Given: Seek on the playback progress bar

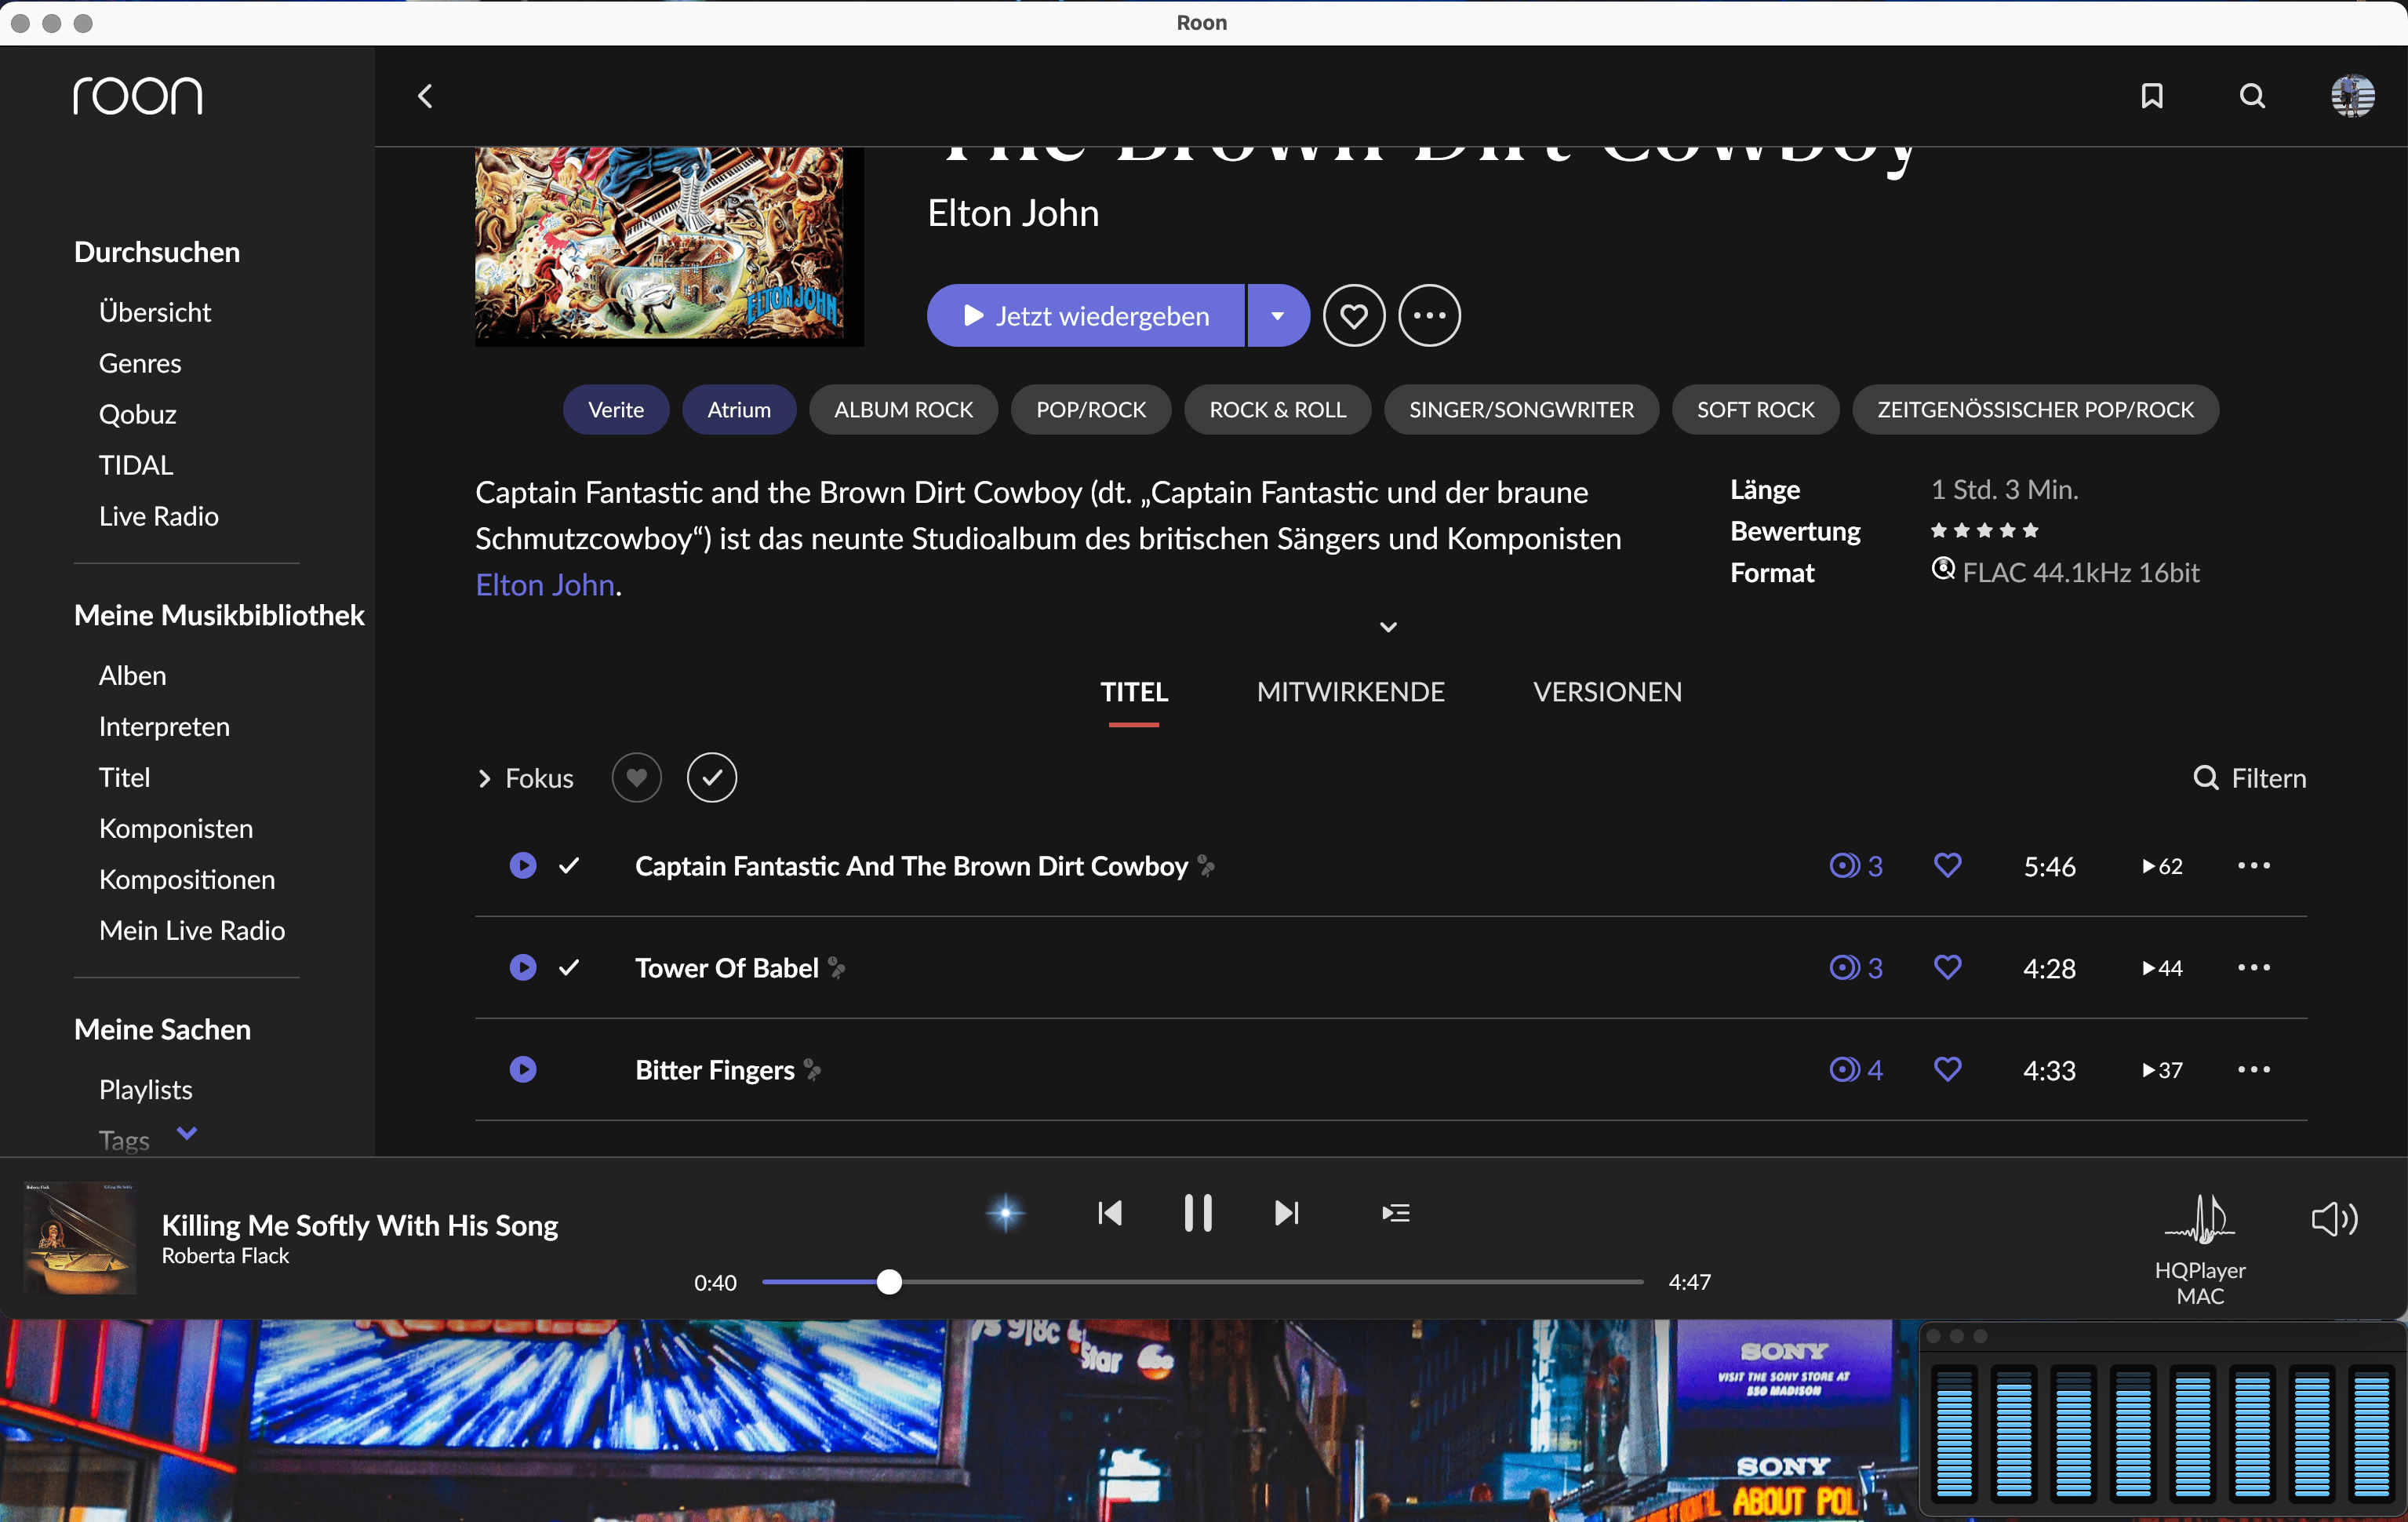Looking at the screenshot, I should coord(1203,1282).
